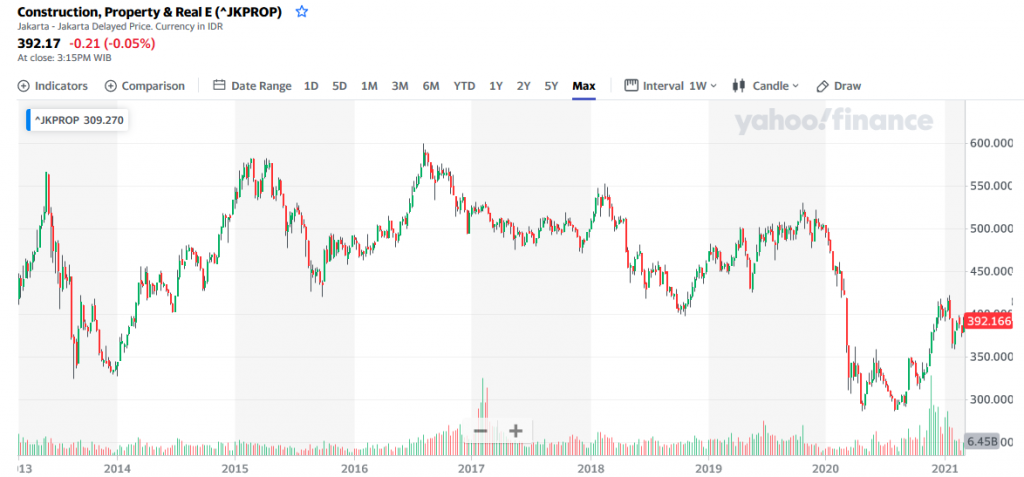Click the candlestick chart type icon
1024x477 pixels.
click(x=740, y=86)
